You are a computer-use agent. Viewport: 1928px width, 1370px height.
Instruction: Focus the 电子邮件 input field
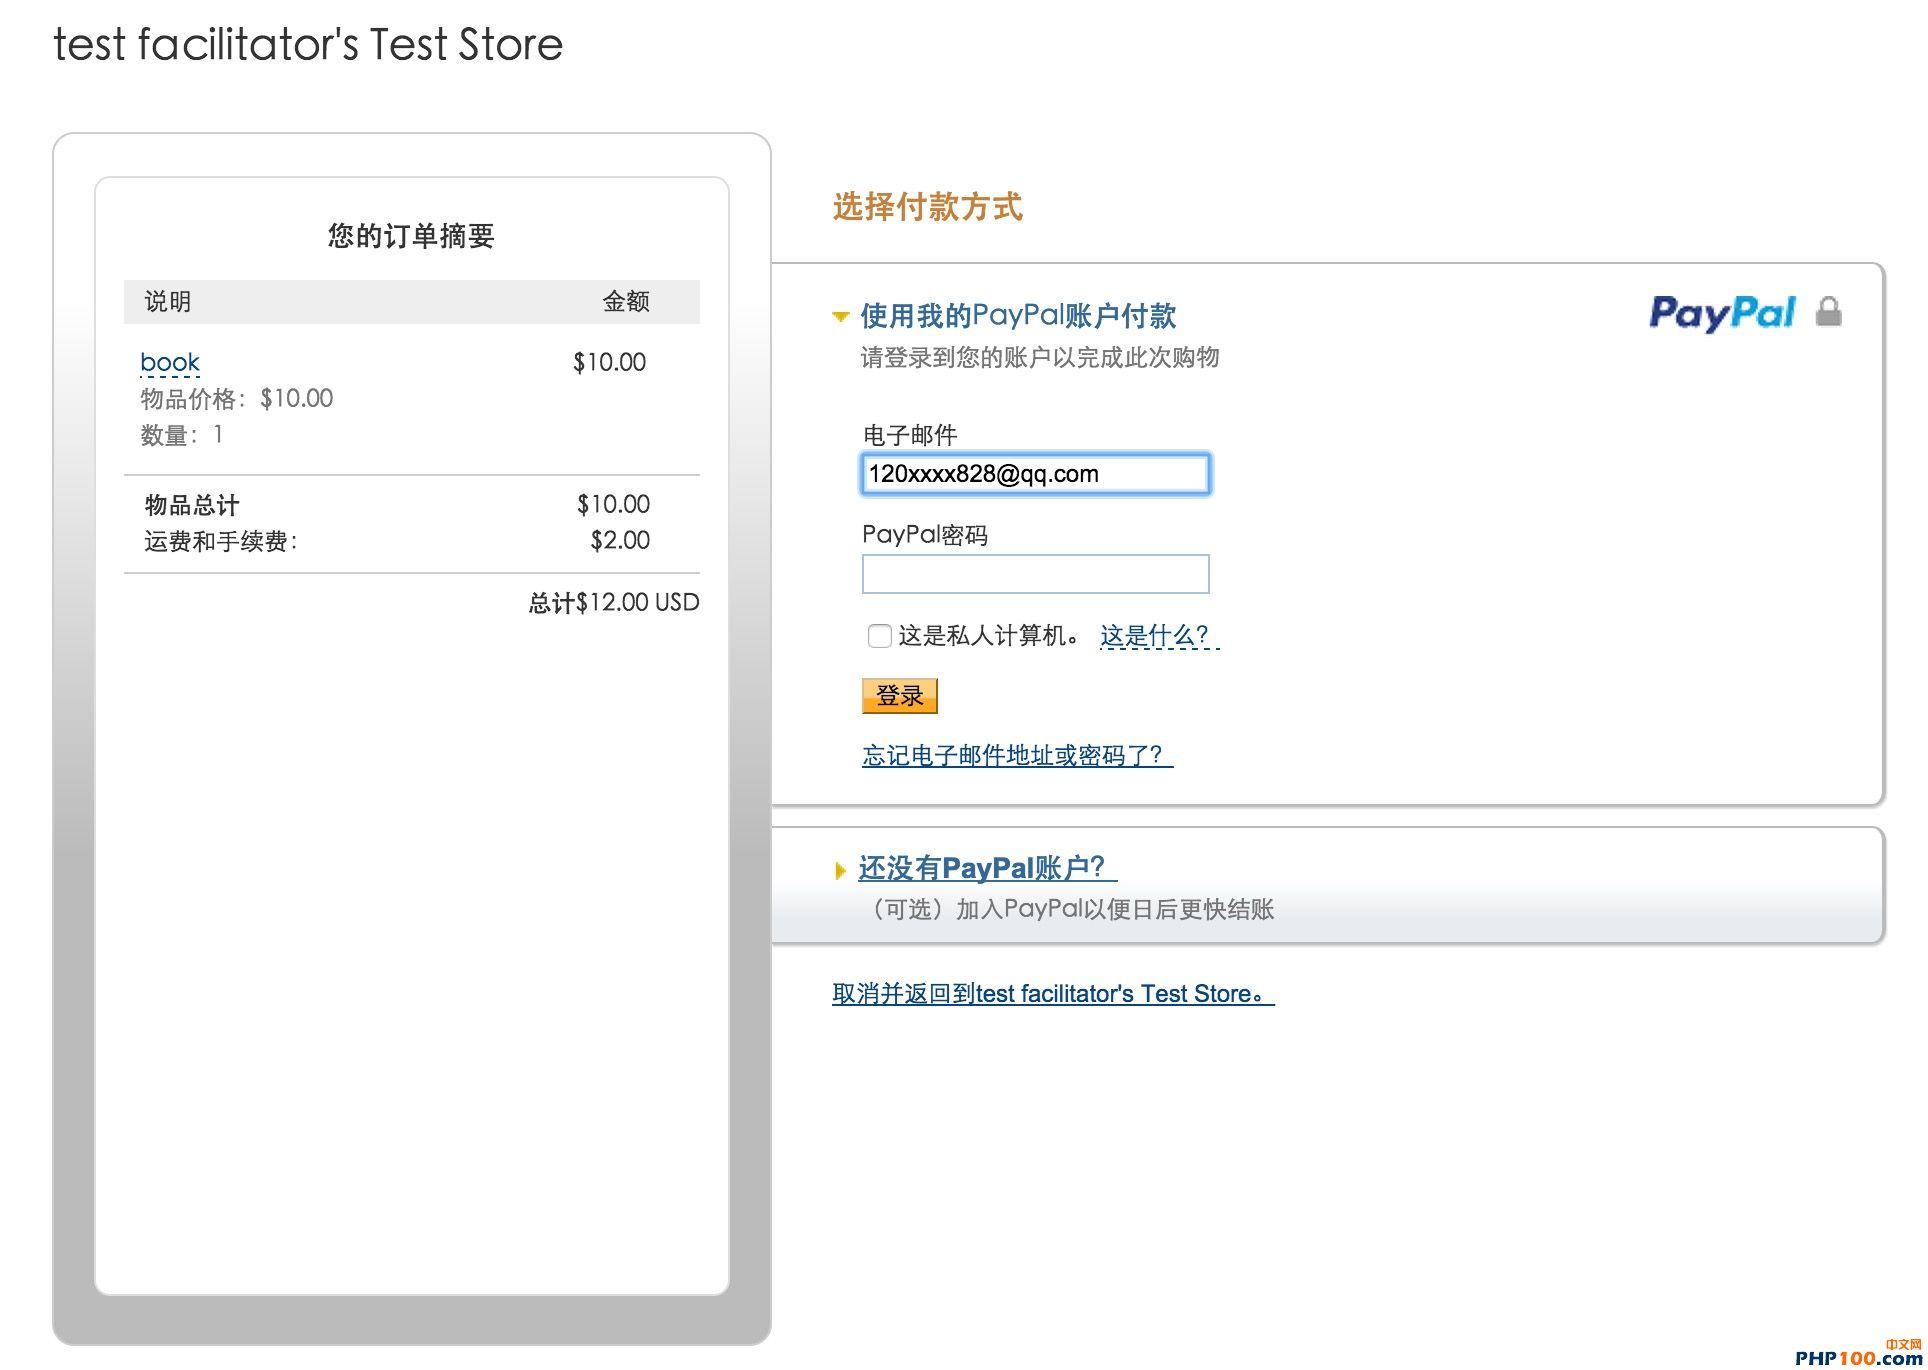coord(1035,474)
